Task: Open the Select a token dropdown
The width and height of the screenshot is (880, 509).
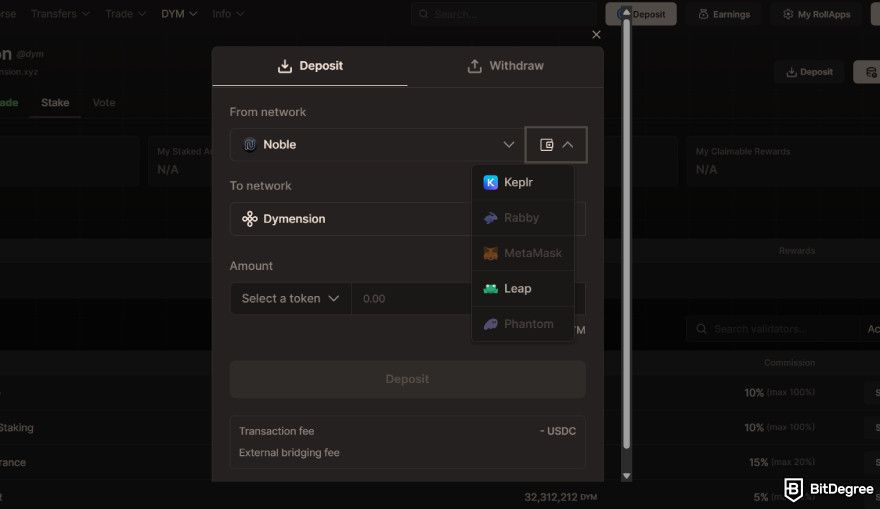Action: click(x=290, y=299)
